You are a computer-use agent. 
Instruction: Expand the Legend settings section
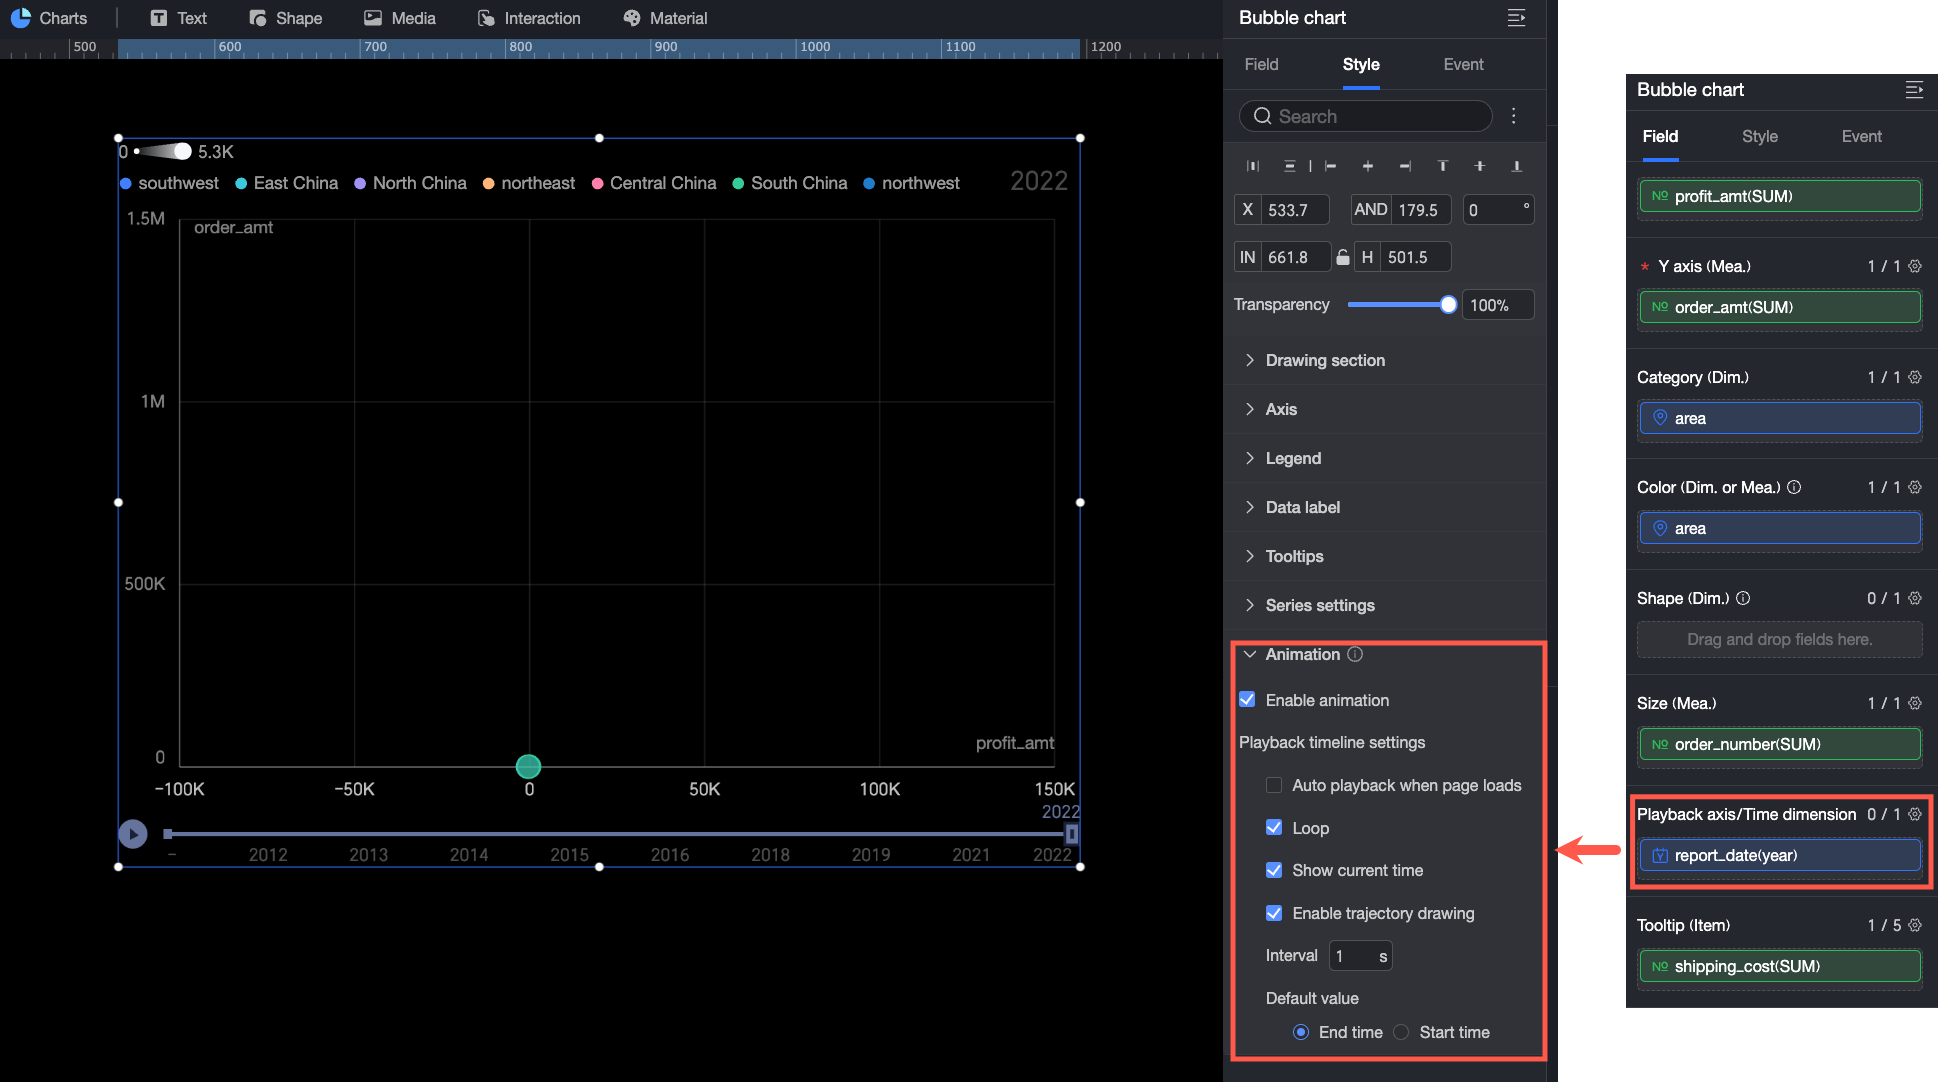1292,458
